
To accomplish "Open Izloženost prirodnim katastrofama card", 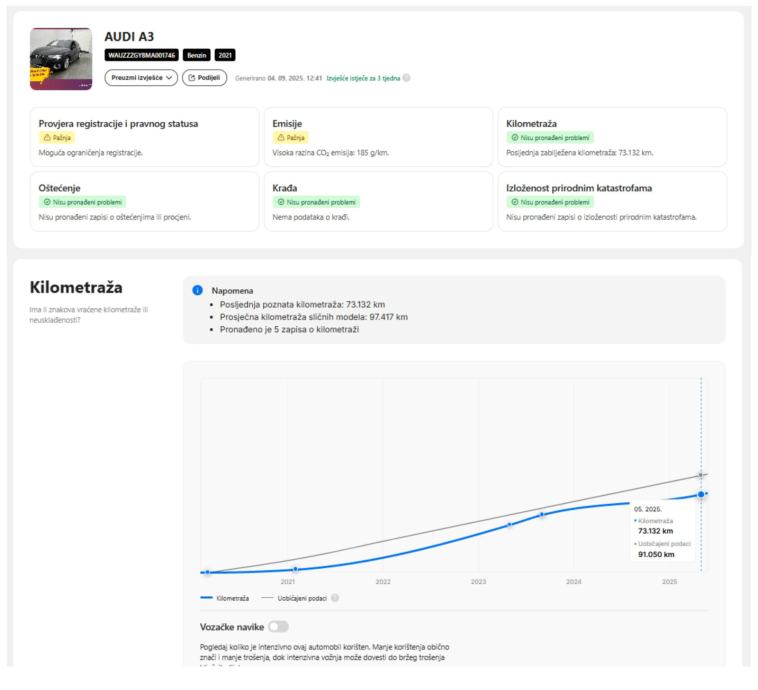I will [612, 201].
